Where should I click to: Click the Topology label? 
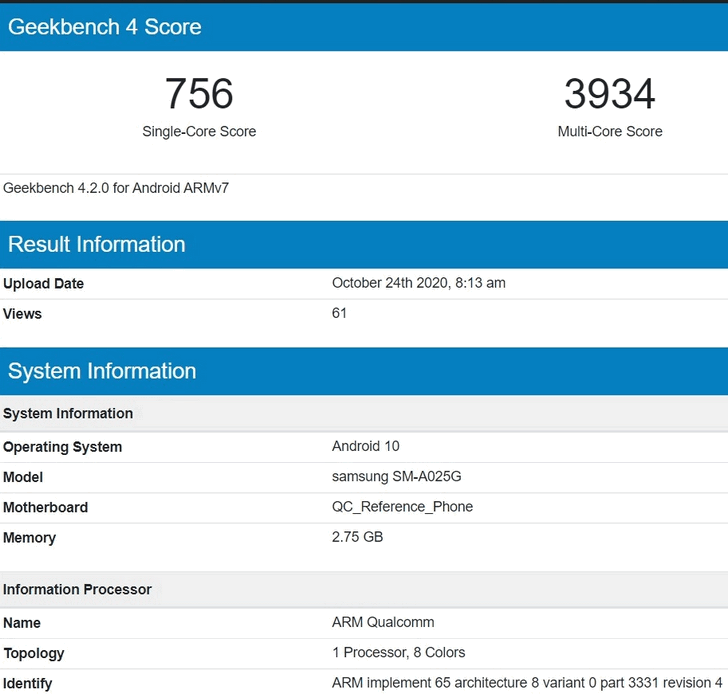(x=33, y=653)
